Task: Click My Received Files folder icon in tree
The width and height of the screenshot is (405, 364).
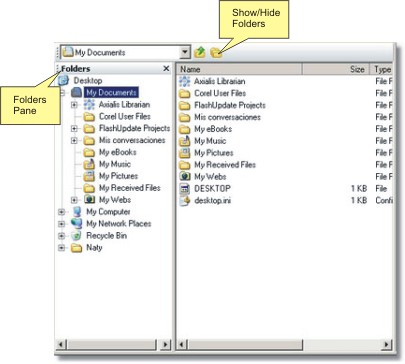Action: (x=89, y=188)
